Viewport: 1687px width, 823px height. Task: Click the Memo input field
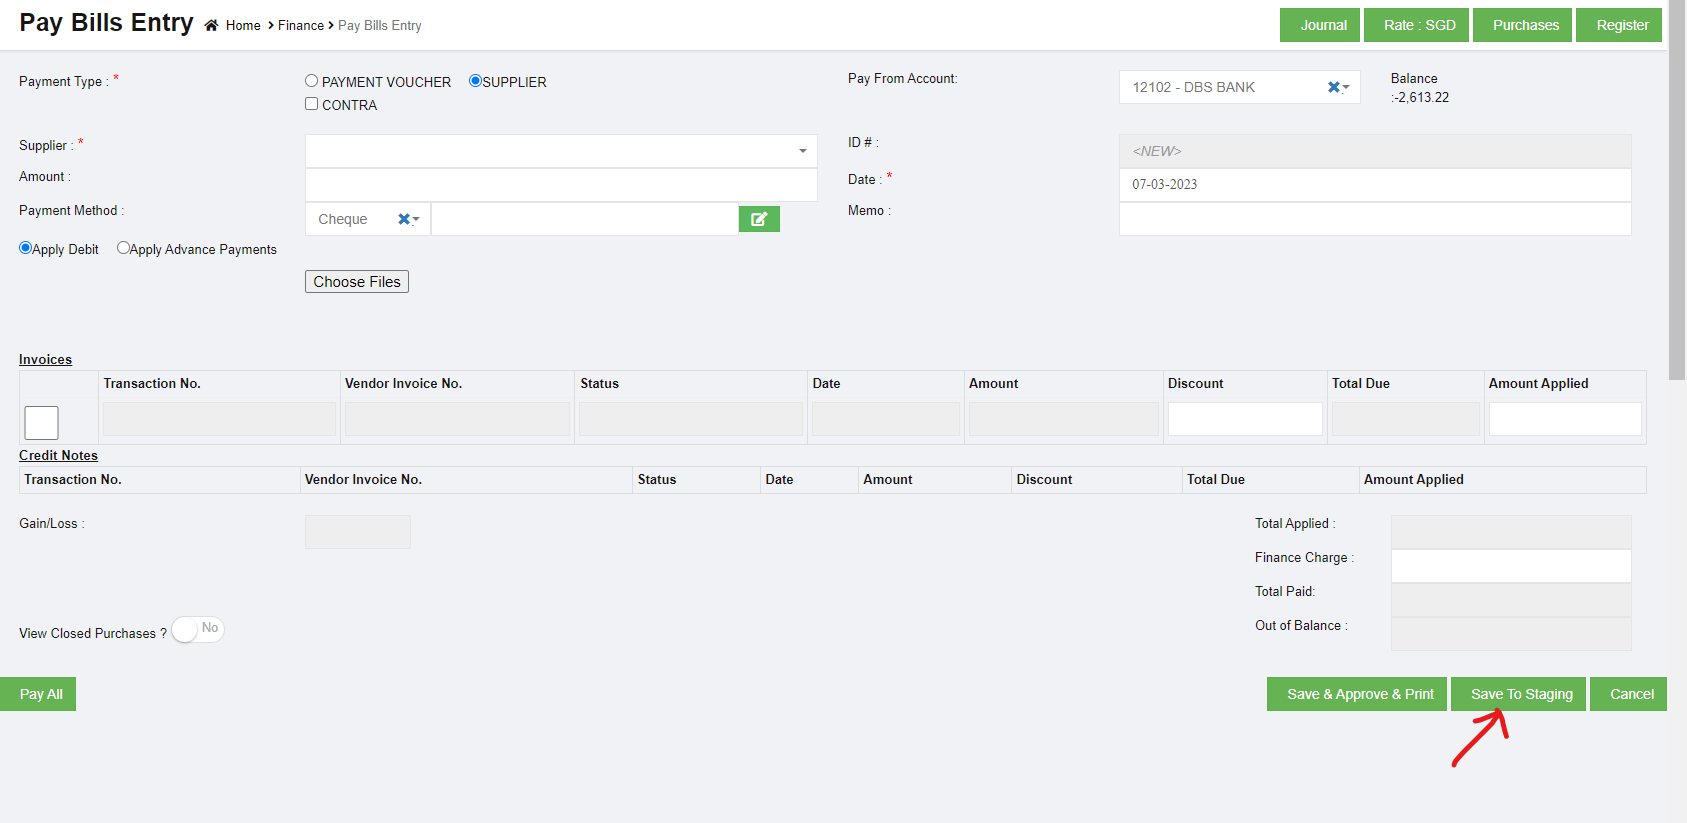click(1374, 219)
